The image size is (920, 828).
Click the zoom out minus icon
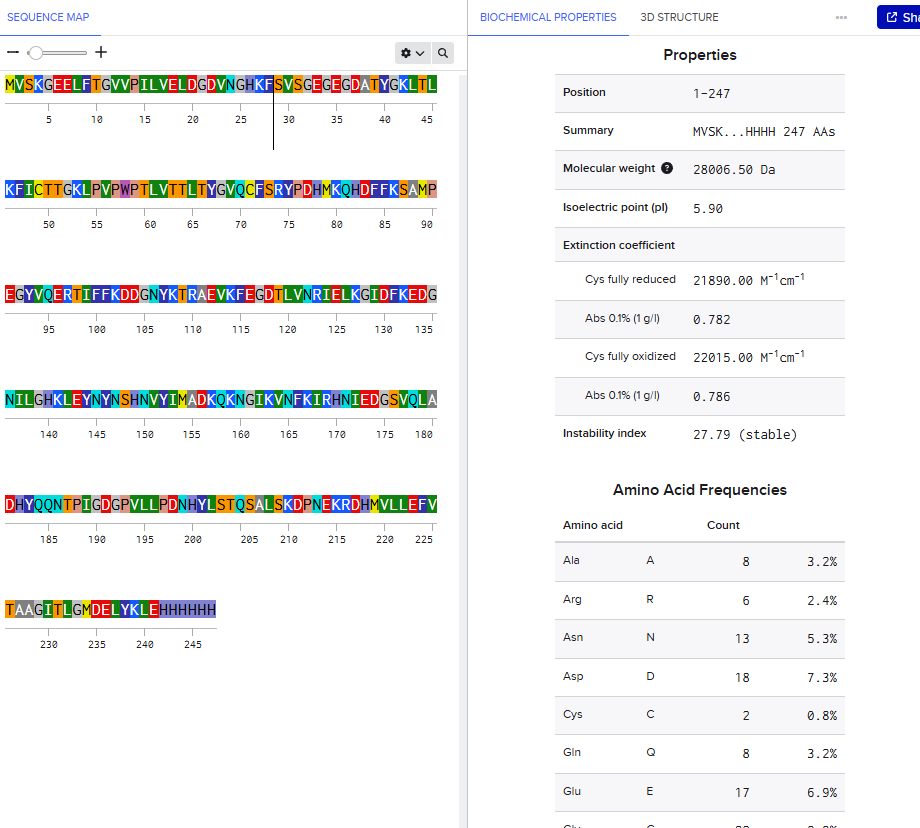[13, 53]
